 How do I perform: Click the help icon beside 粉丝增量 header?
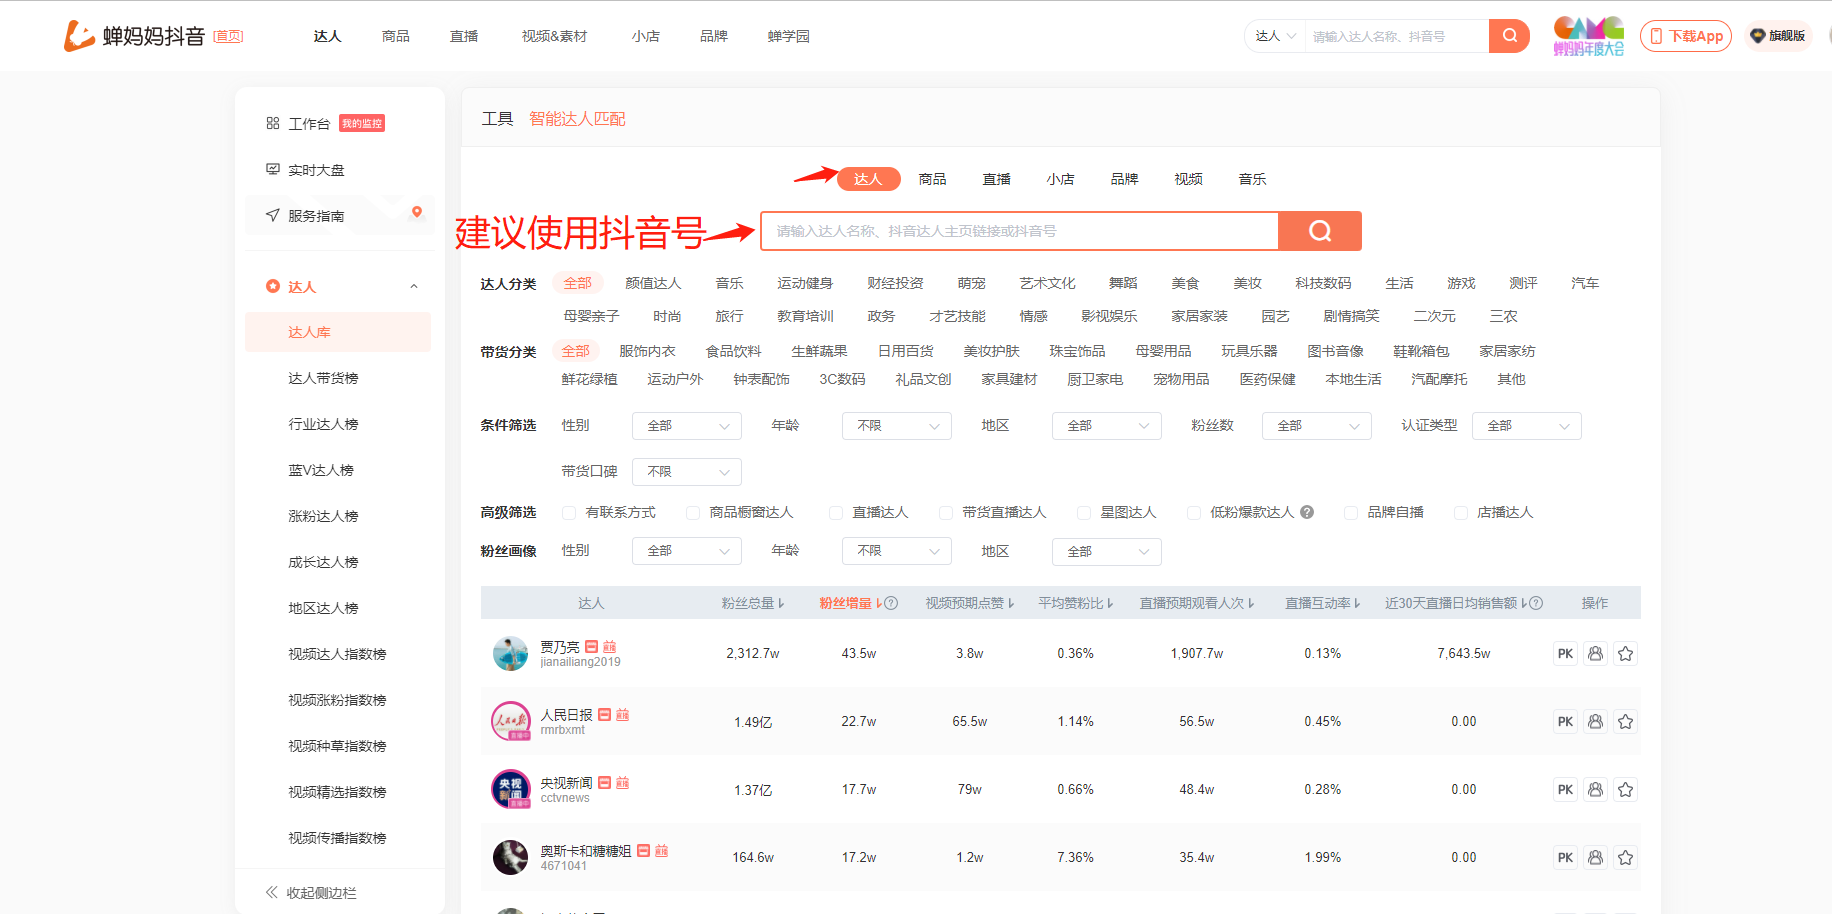tap(891, 603)
